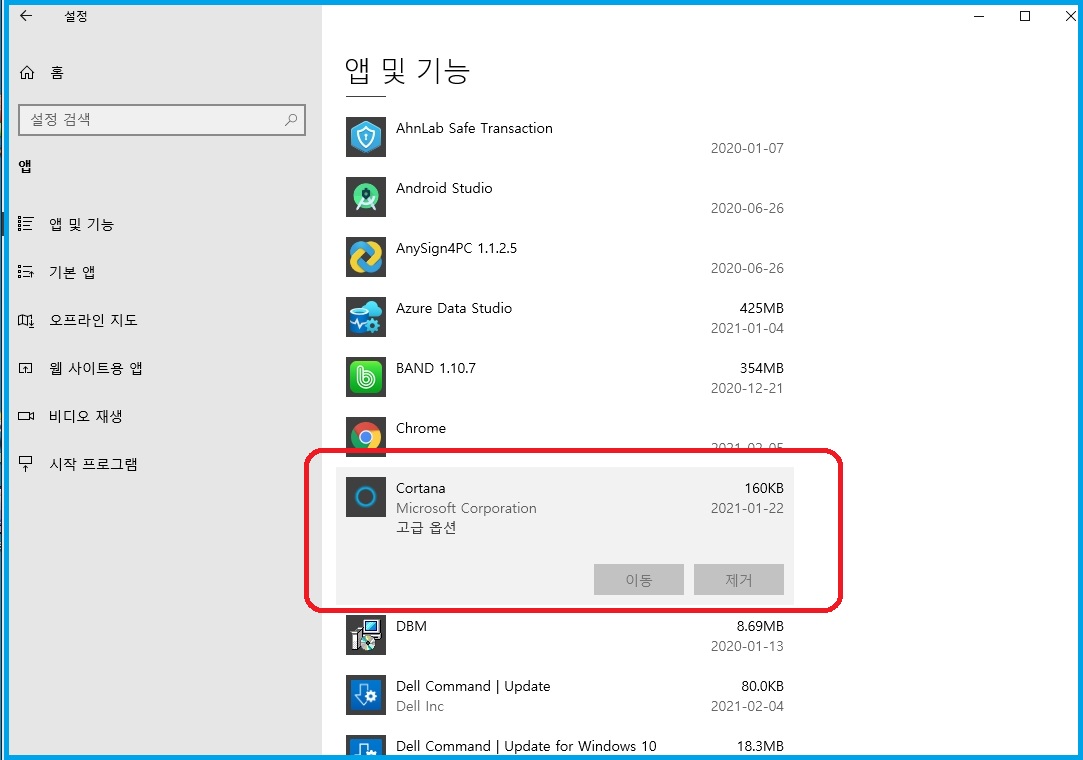Click Azure Data Studio size 425MB

coord(761,308)
